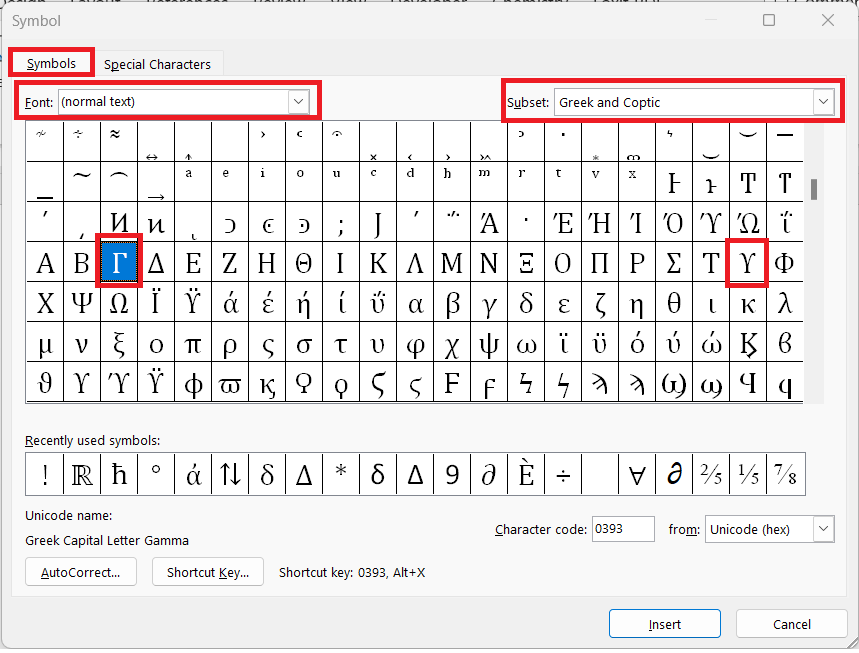Open the Font dropdown list
859x653 pixels.
point(299,101)
